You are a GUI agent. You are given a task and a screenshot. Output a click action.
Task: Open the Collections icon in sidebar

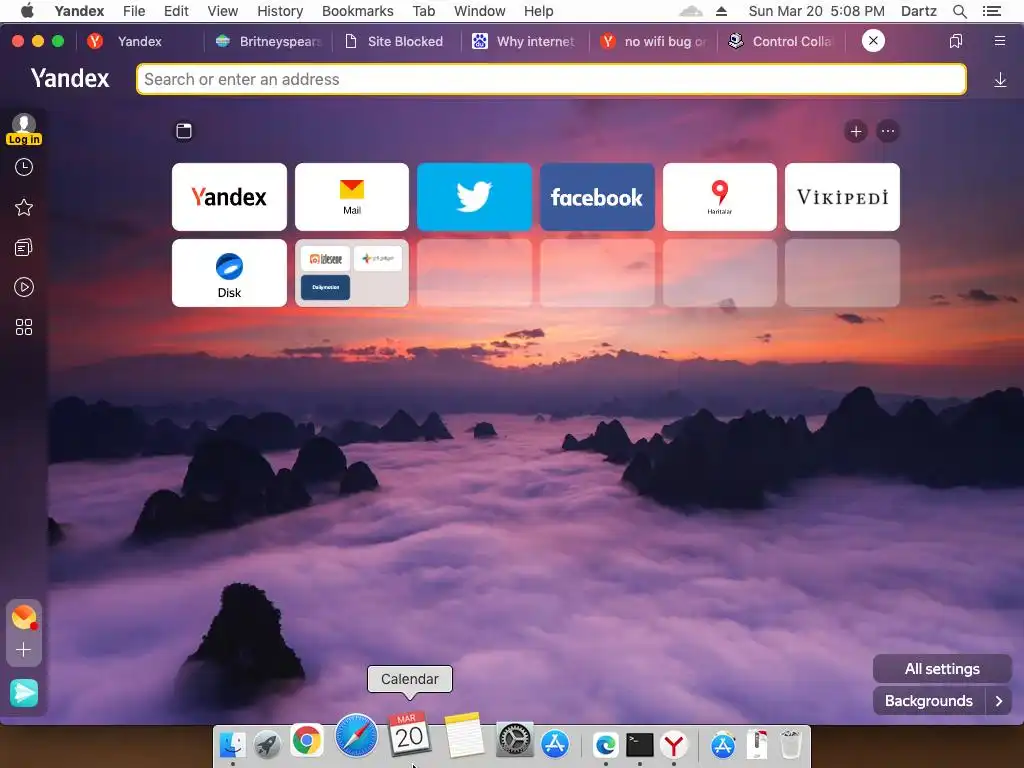24,248
